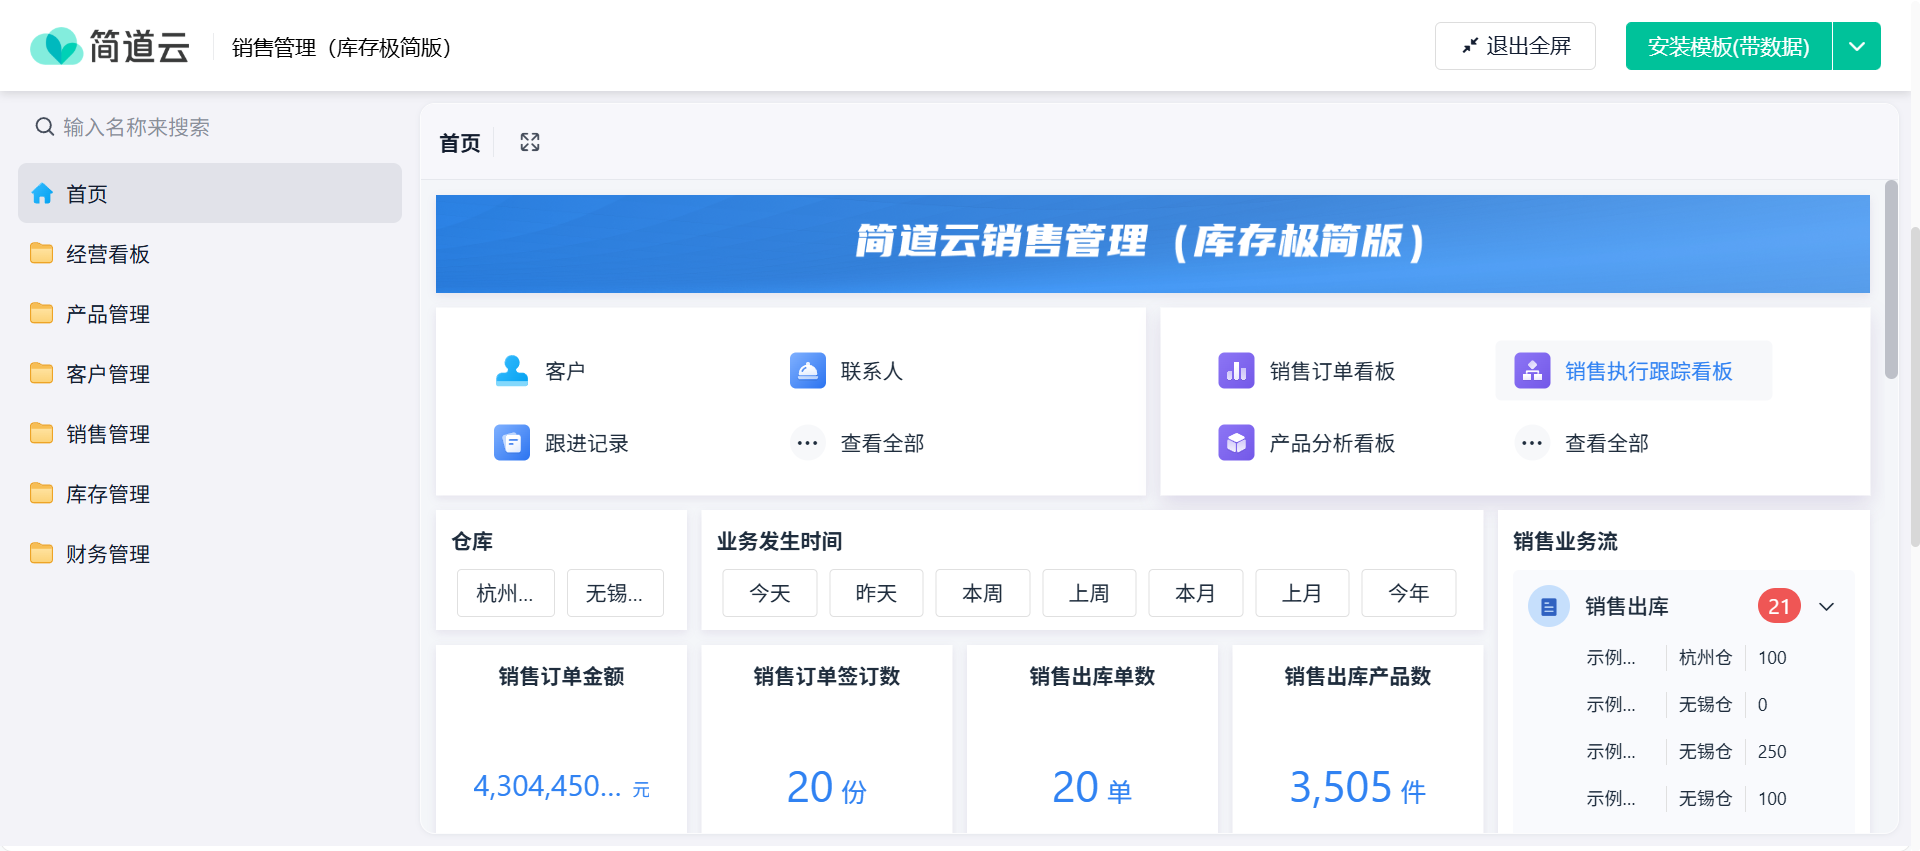Screen dimensions: 1920x851
Task: Click the 销售出库 heading
Action: tap(1627, 606)
